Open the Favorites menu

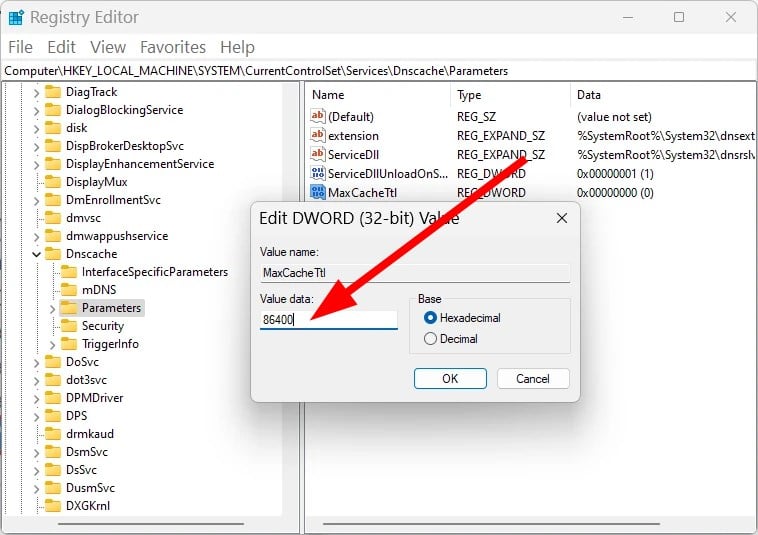[x=173, y=47]
